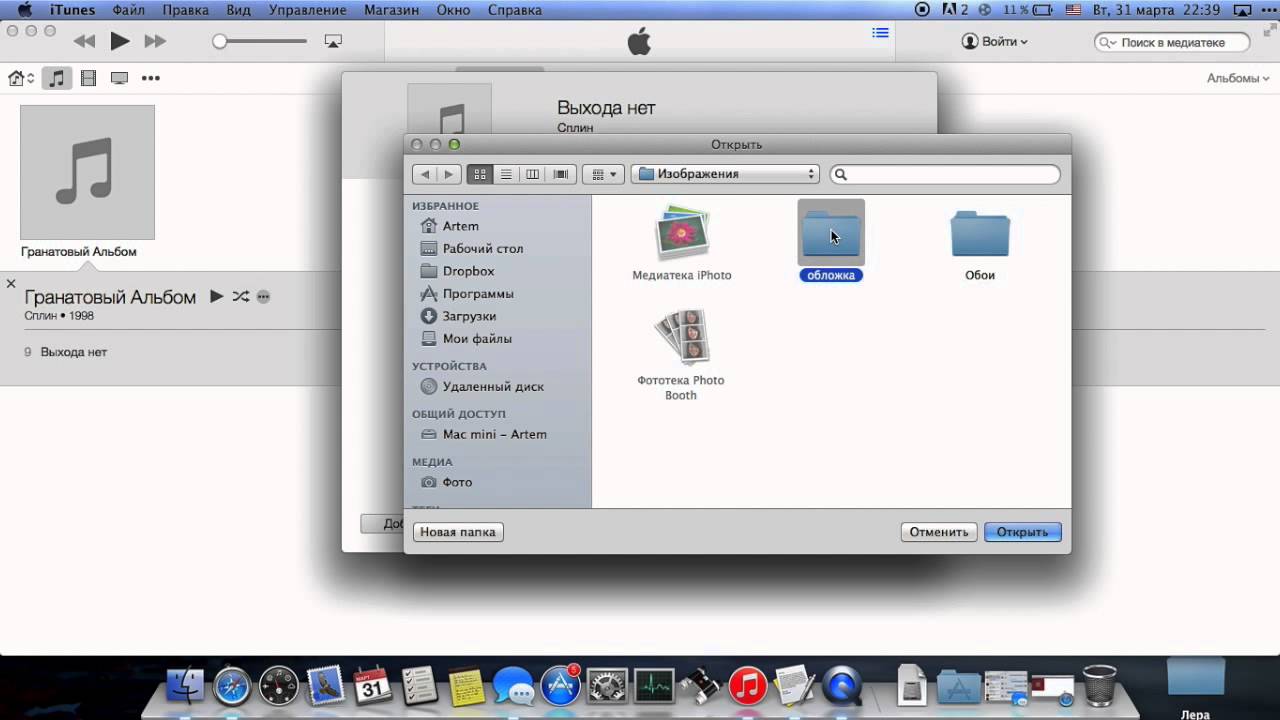Click the Open dialog search field
Image resolution: width=1280 pixels, height=720 pixels.
945,174
